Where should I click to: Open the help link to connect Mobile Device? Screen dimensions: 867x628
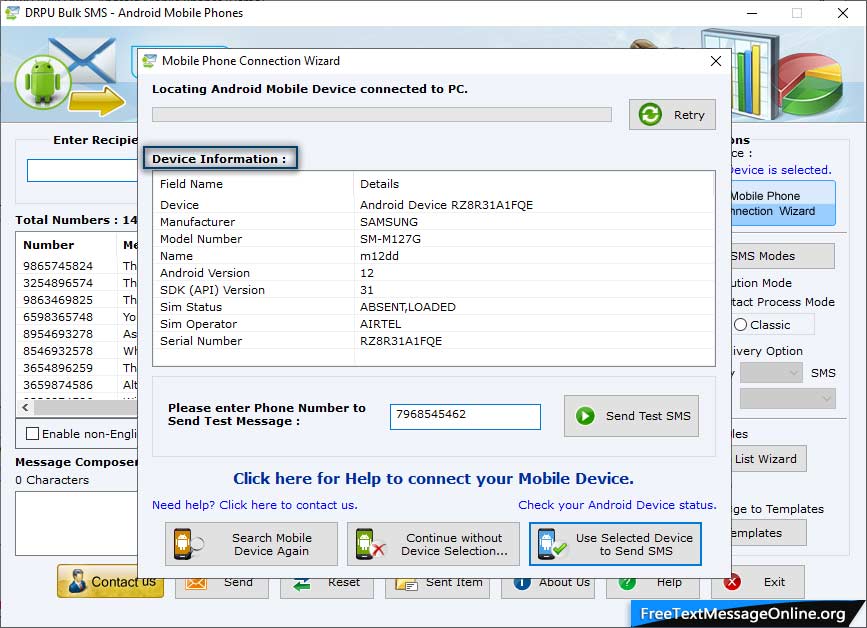(434, 479)
